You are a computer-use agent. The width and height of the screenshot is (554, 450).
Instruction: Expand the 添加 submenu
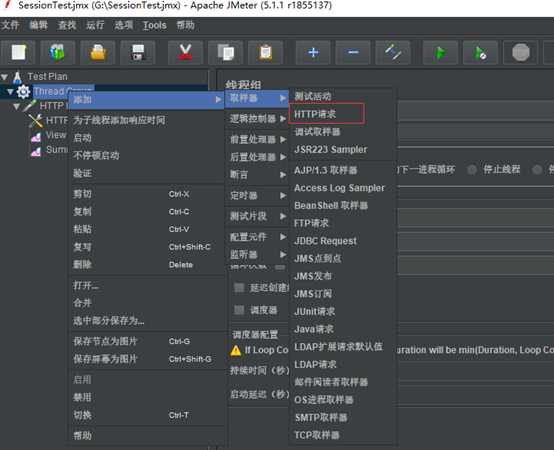pos(146,100)
